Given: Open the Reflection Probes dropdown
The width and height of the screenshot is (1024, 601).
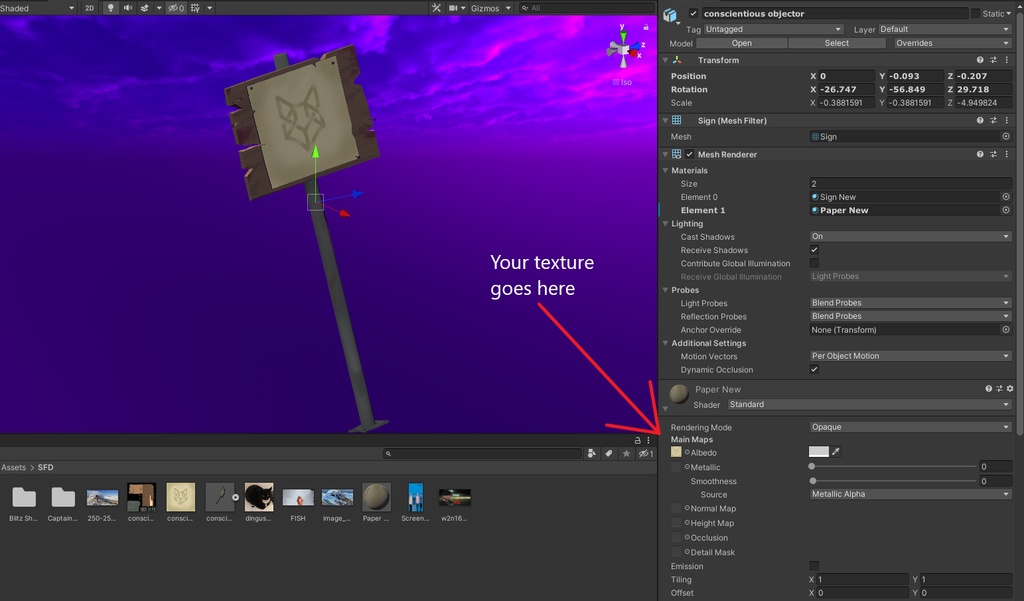Looking at the screenshot, I should (x=910, y=316).
